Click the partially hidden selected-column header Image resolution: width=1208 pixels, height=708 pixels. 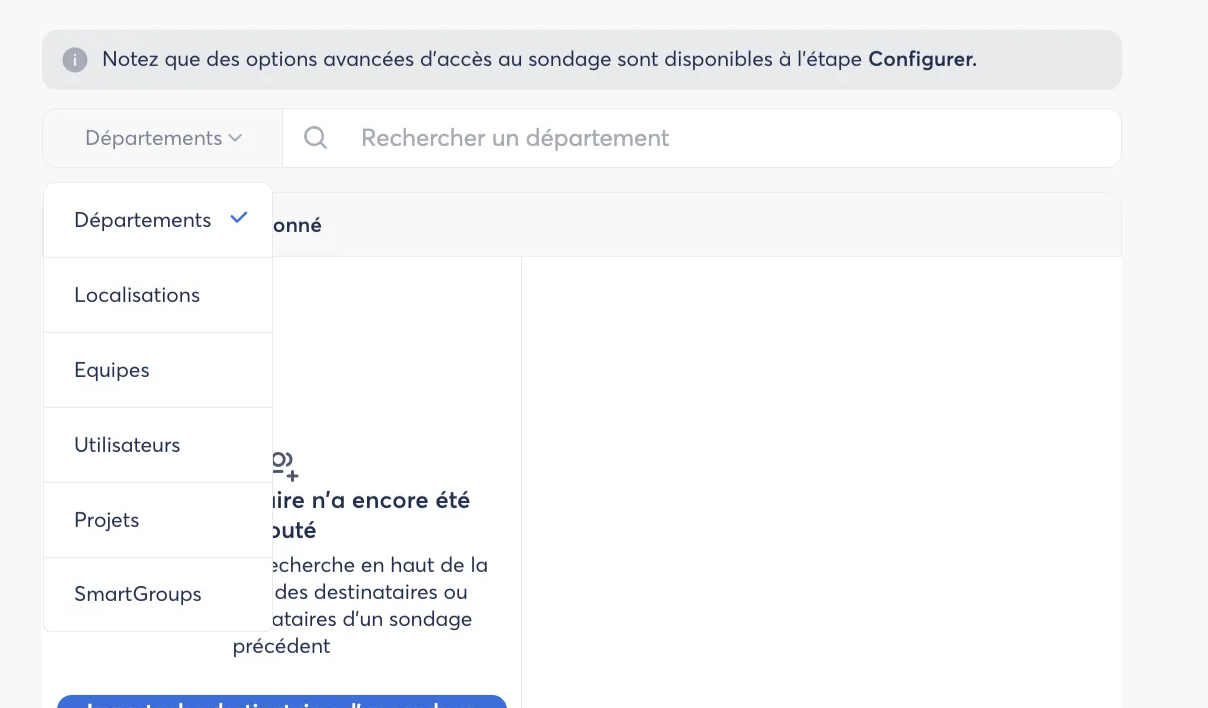tap(297, 225)
